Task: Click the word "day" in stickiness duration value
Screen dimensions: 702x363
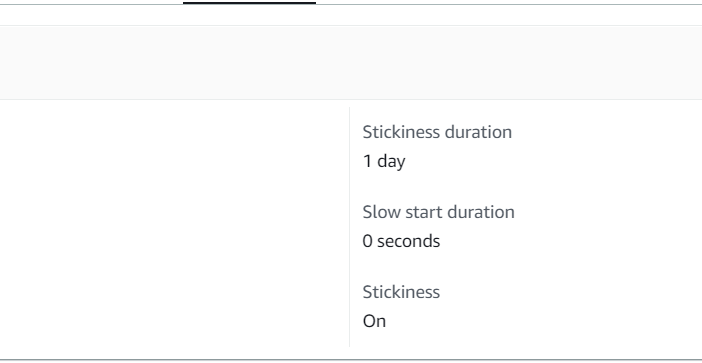Action: 391,162
